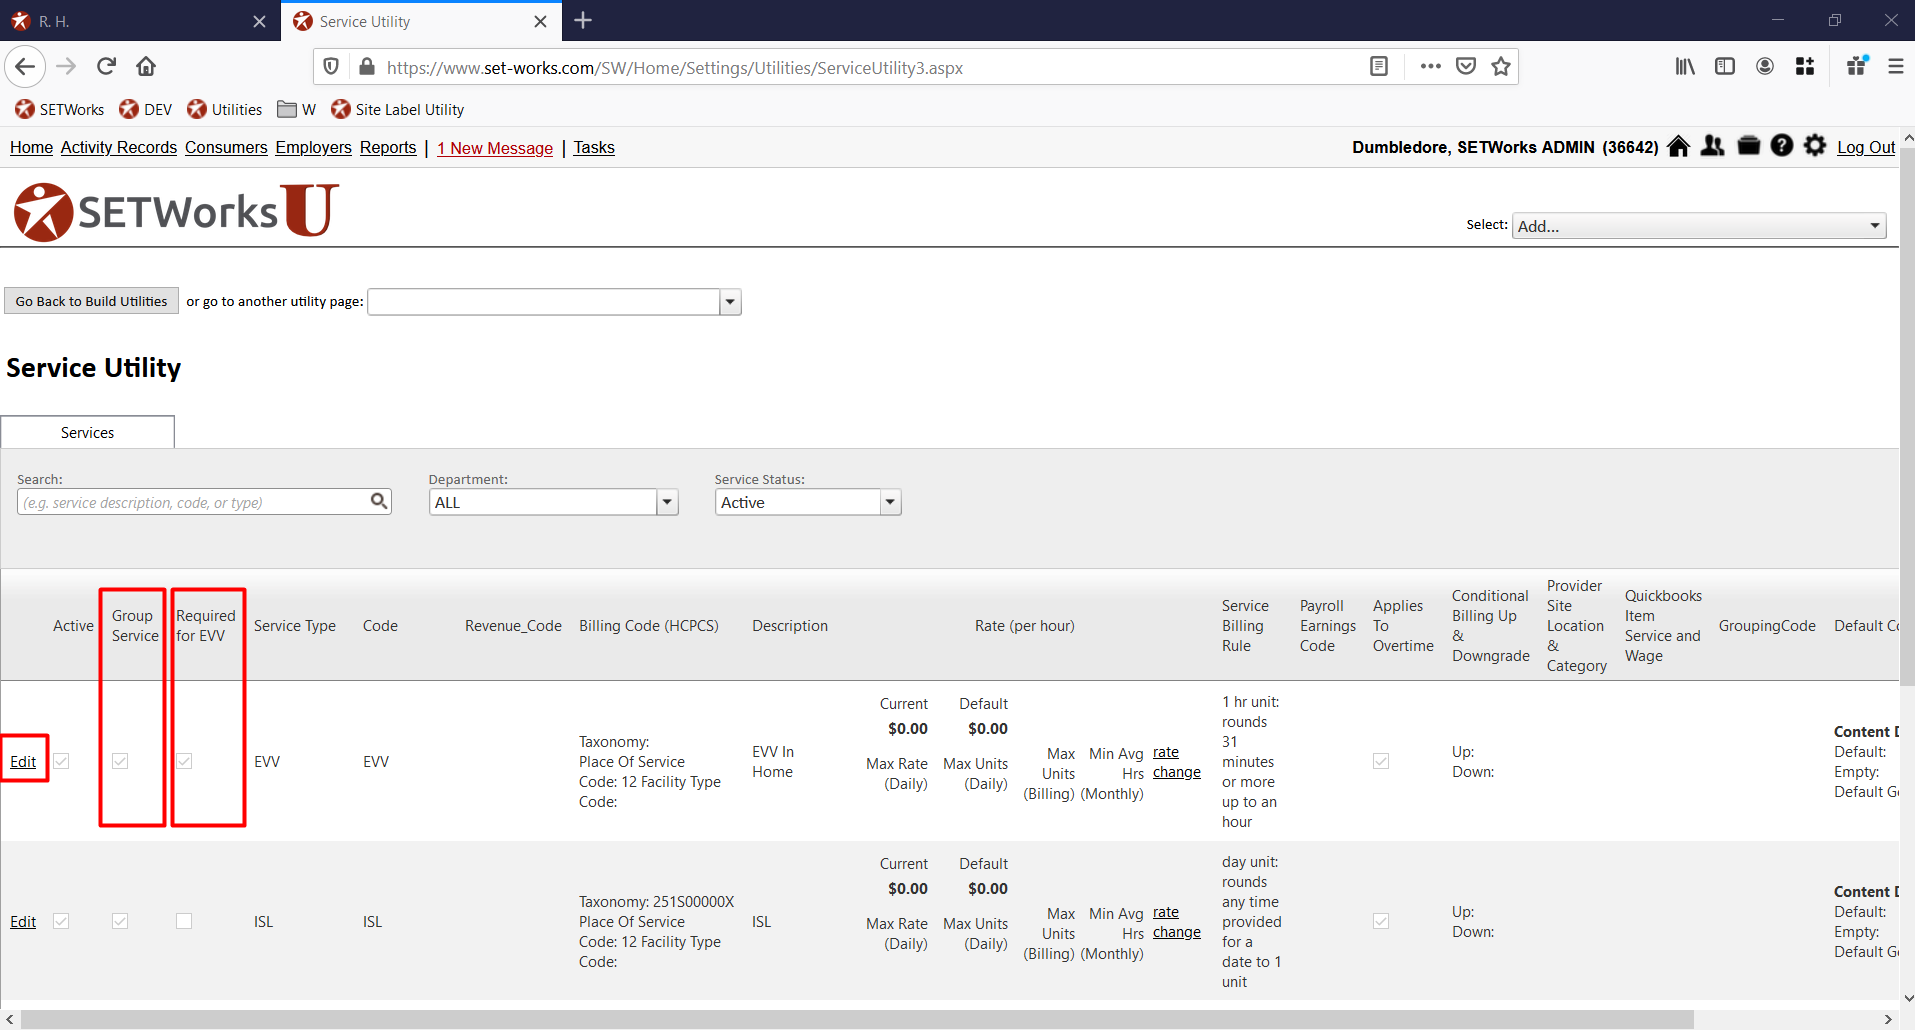1915x1030 pixels.
Task: Click the horizontal scrollbar at page bottom
Action: coord(857,1019)
